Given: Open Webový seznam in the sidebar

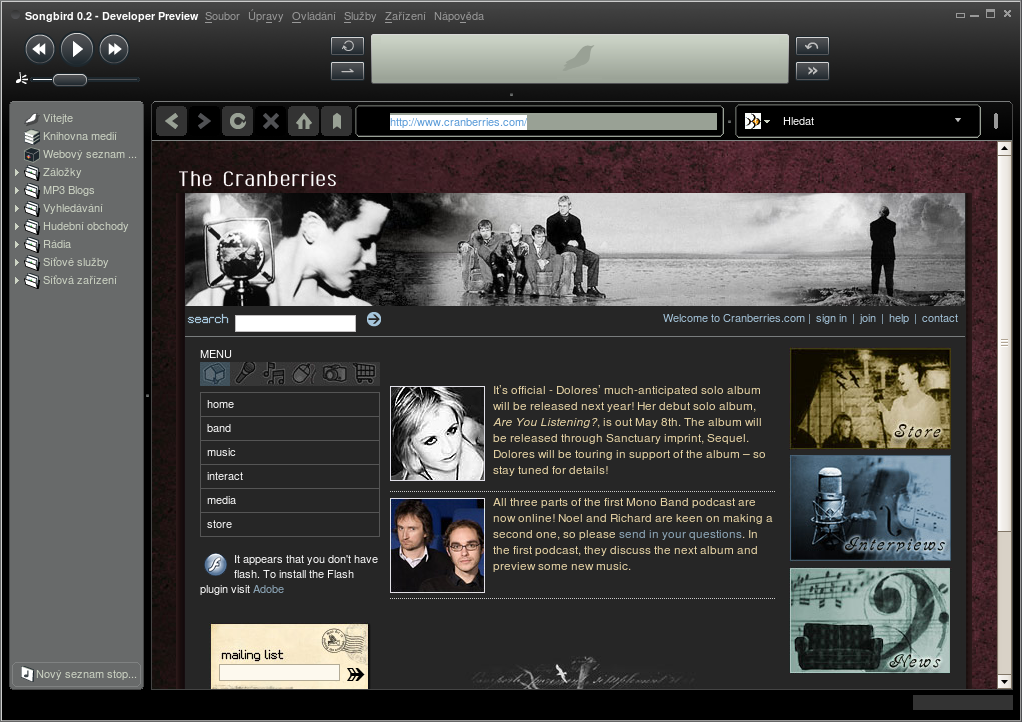Looking at the screenshot, I should (x=89, y=154).
